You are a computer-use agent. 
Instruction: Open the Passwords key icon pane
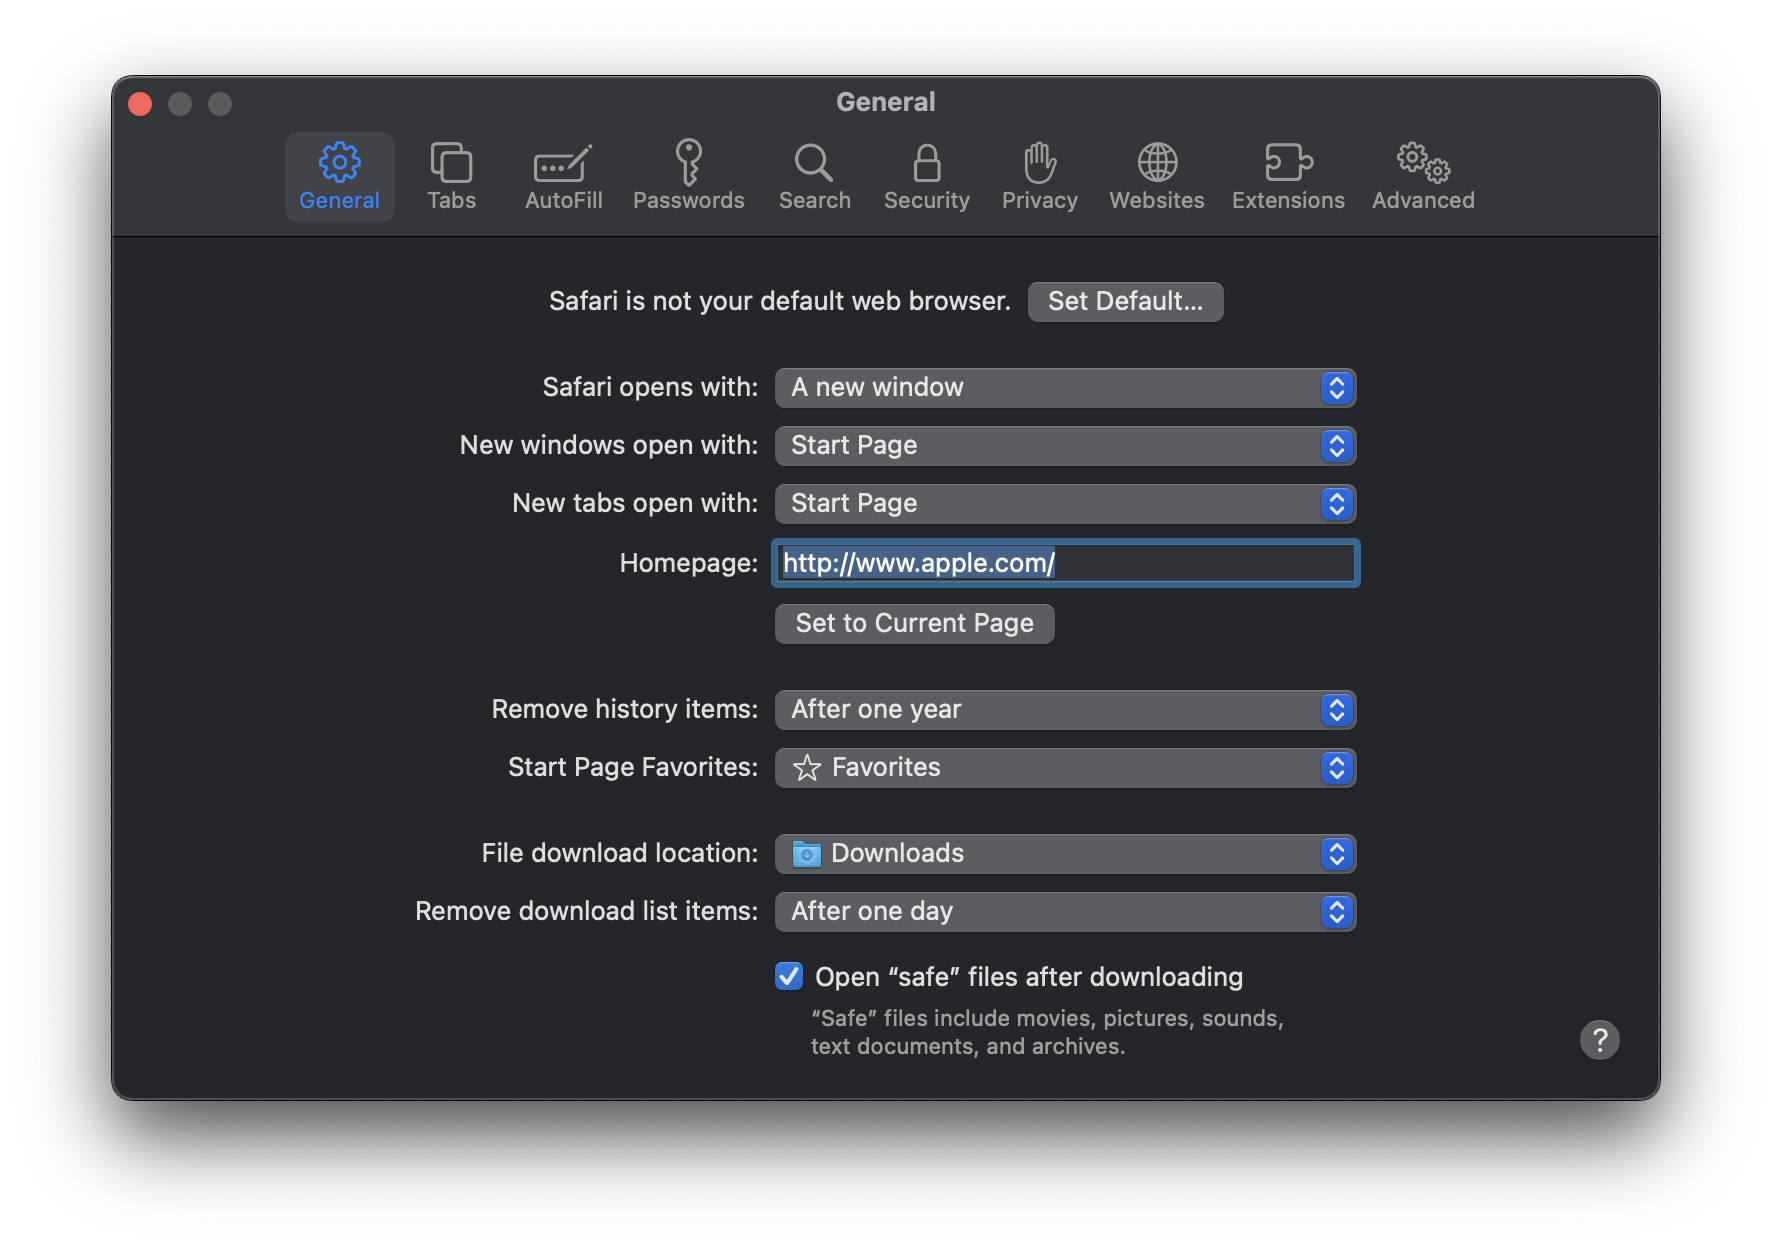point(688,176)
